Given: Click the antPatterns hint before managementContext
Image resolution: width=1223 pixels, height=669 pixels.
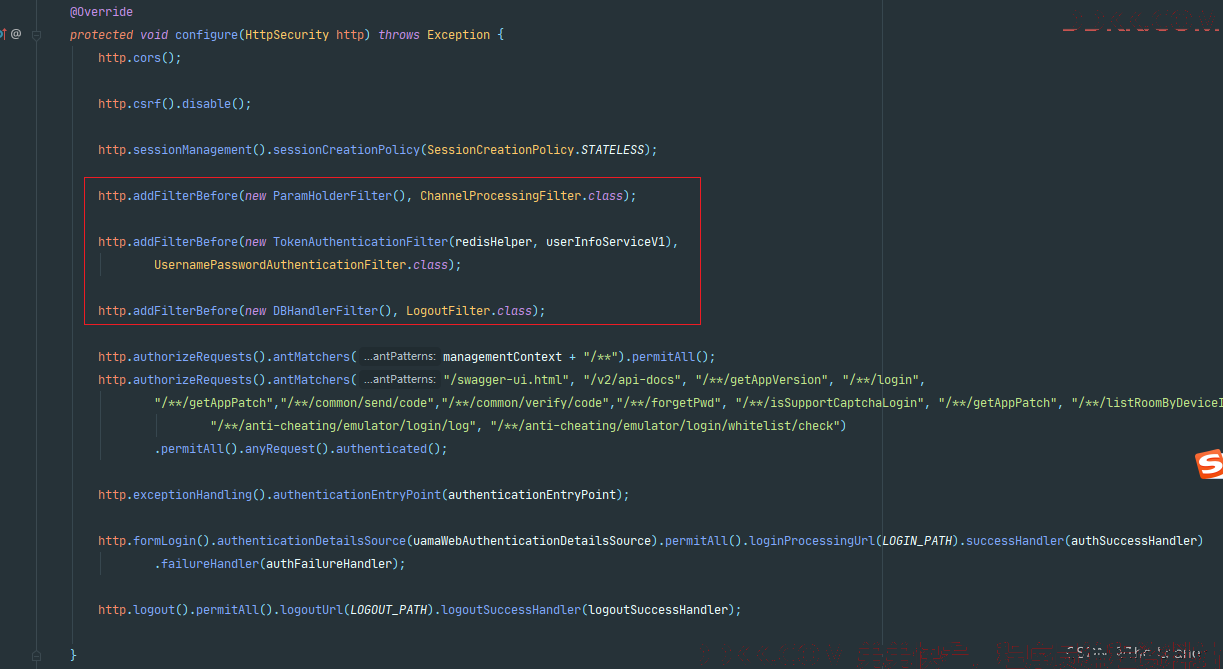Looking at the screenshot, I should [x=400, y=356].
